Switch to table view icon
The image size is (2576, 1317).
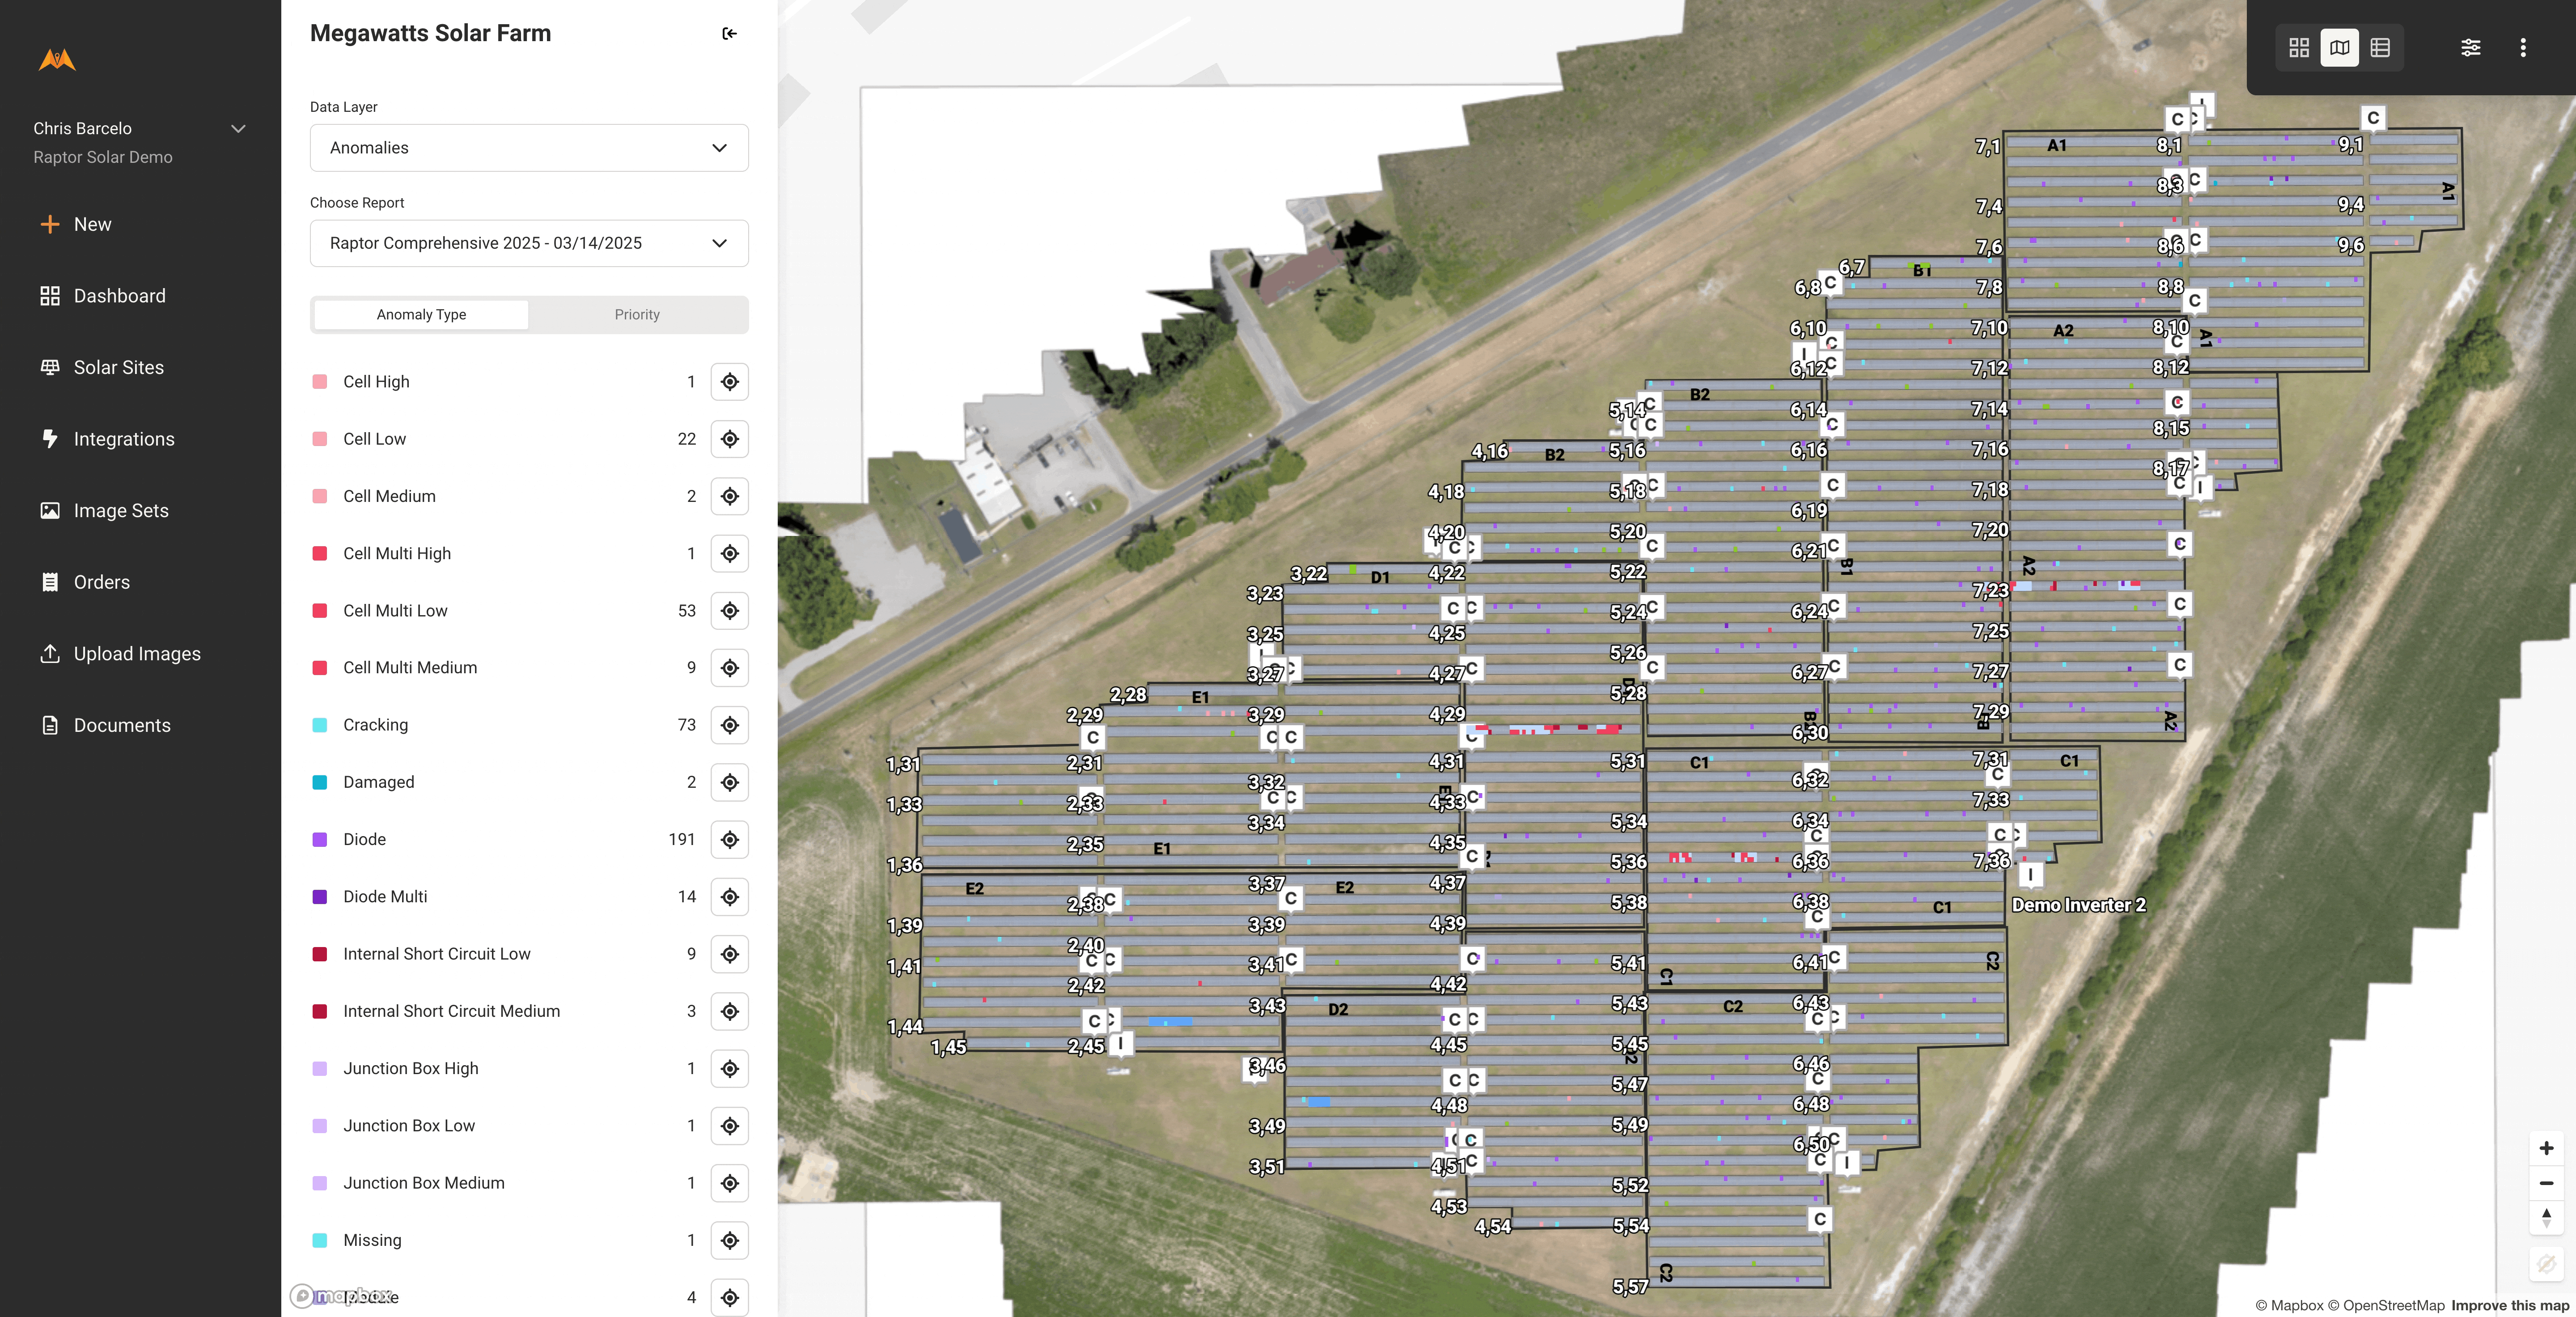[x=2380, y=48]
